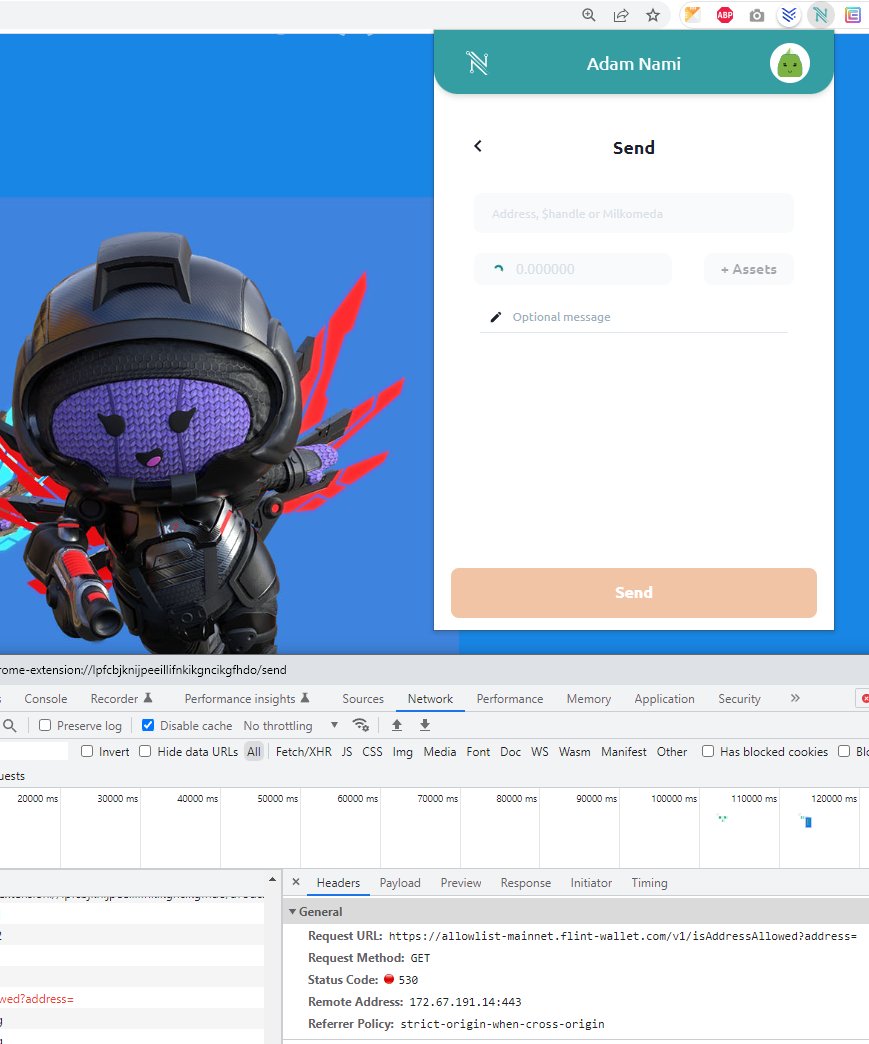Toggle the Preserve log checkbox

point(45,725)
